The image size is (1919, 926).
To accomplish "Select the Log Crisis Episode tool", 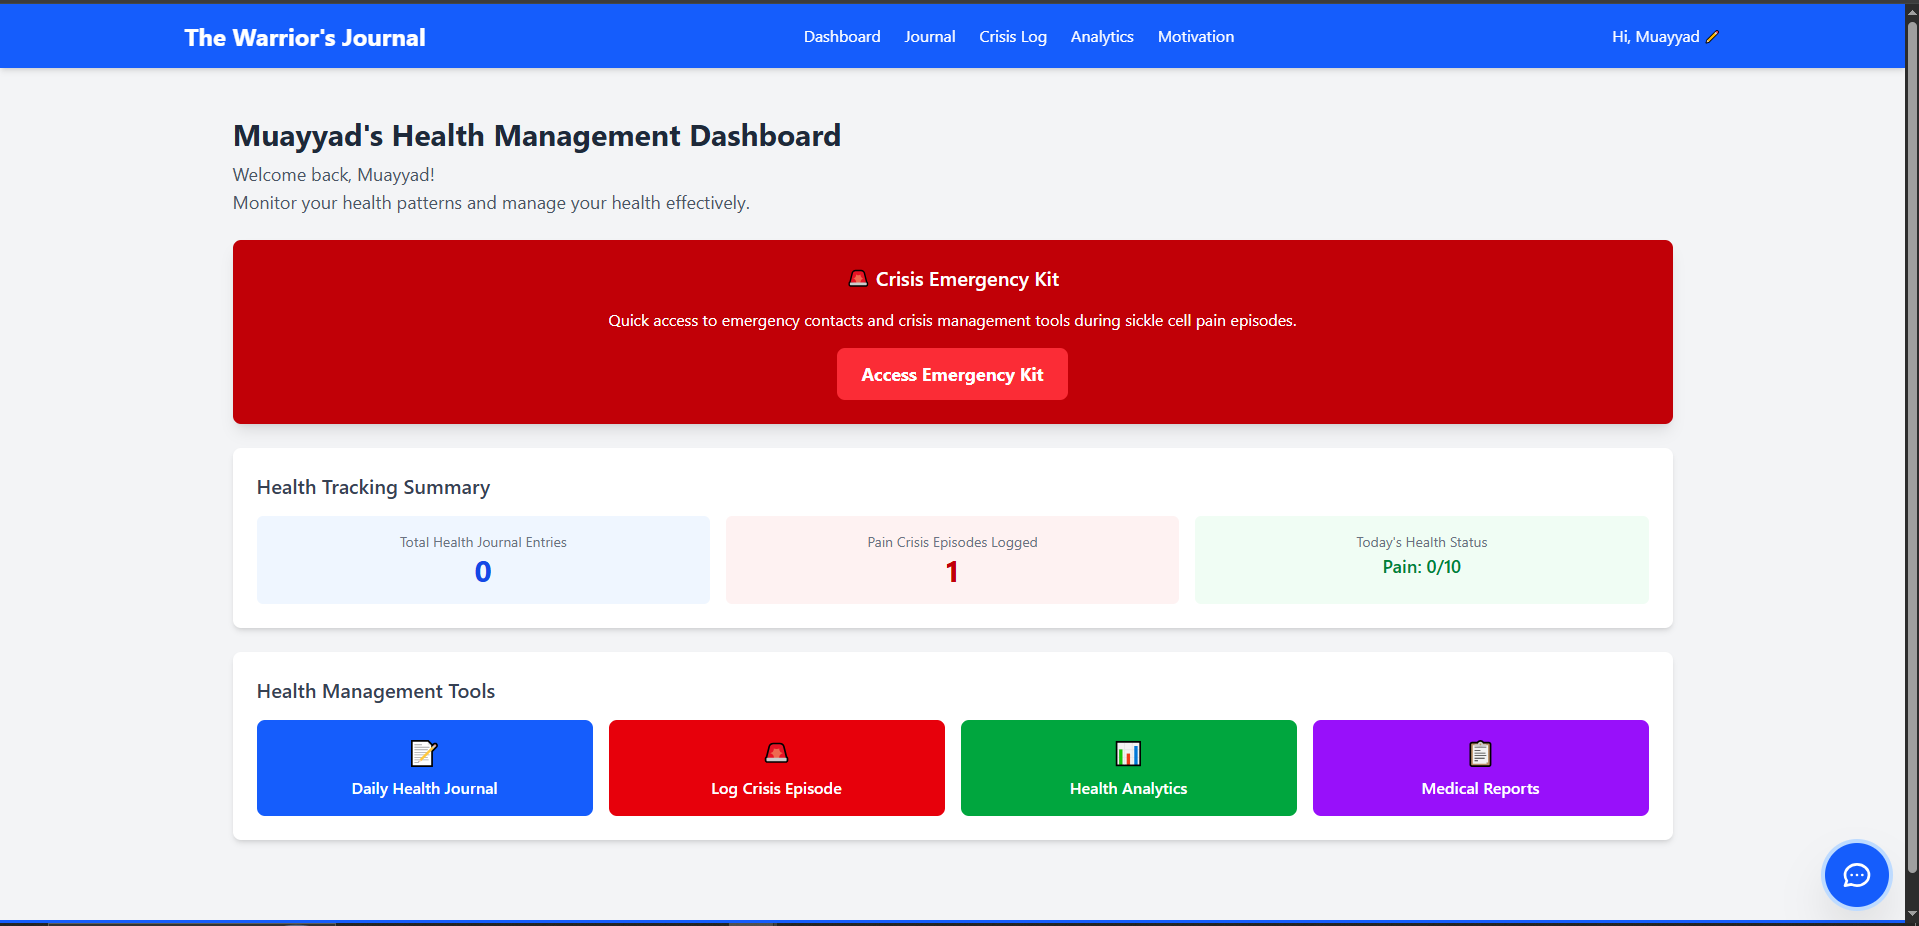I will point(777,768).
